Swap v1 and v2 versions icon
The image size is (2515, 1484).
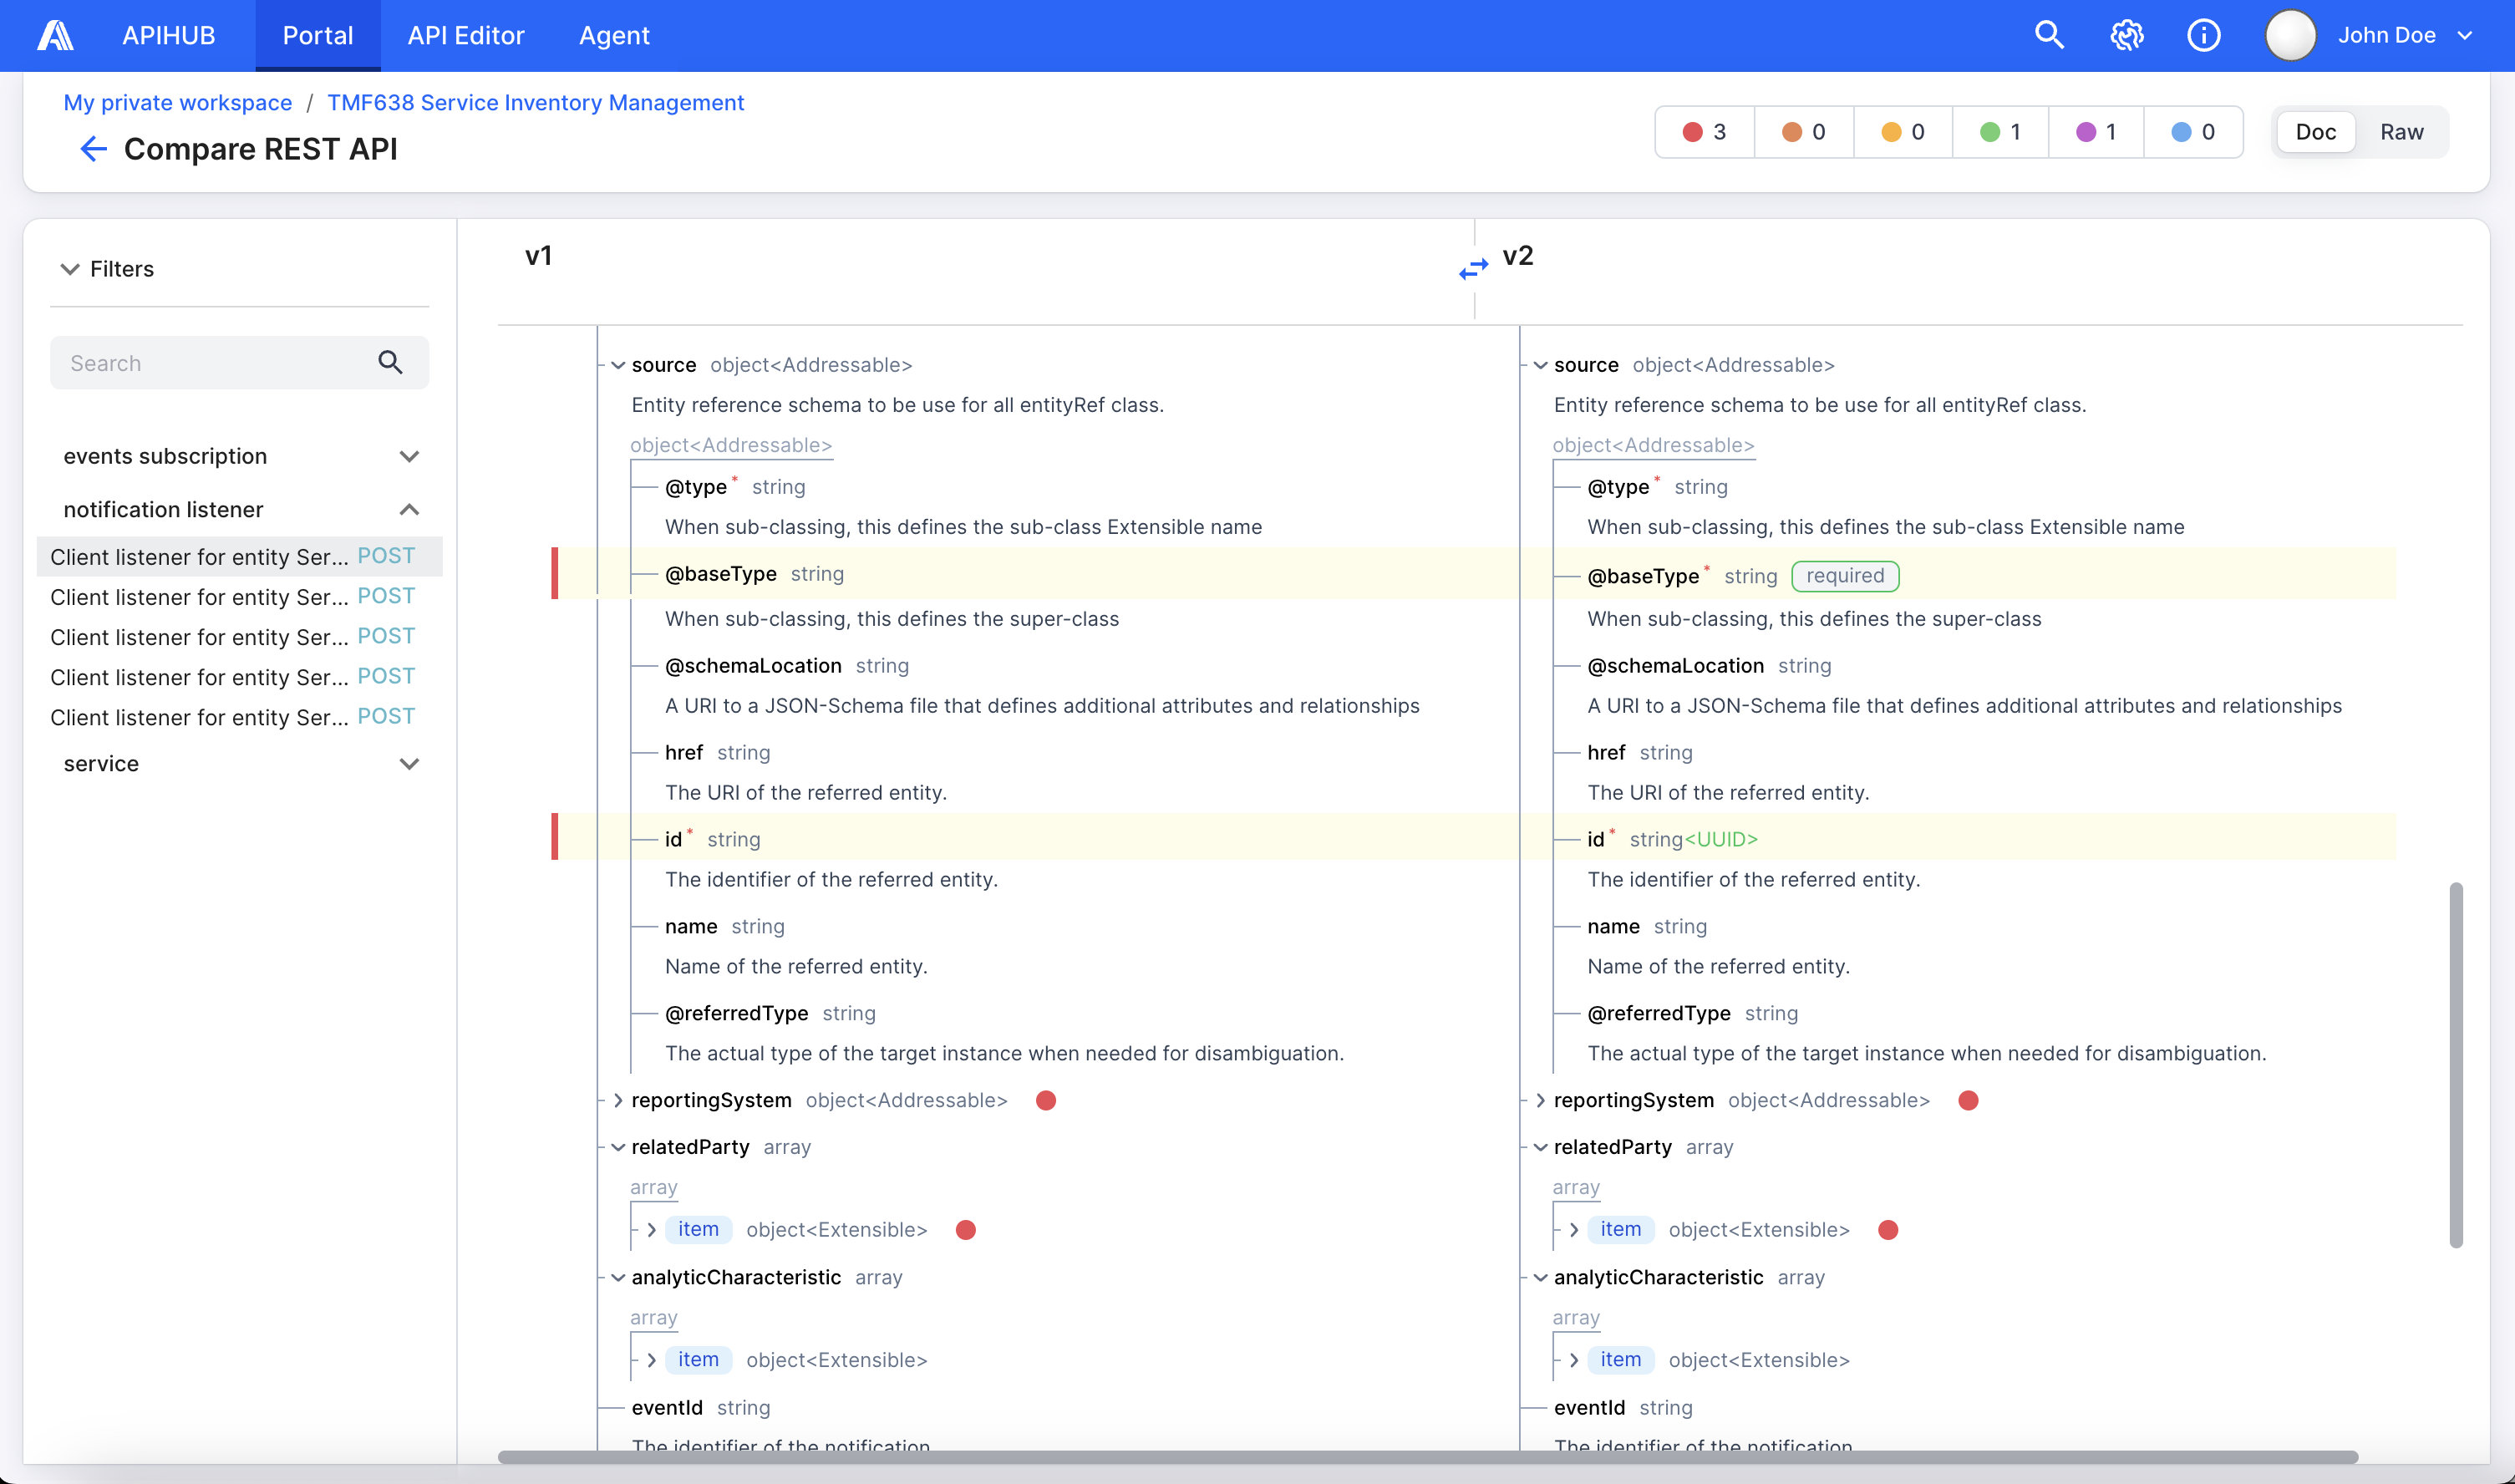[1473, 268]
